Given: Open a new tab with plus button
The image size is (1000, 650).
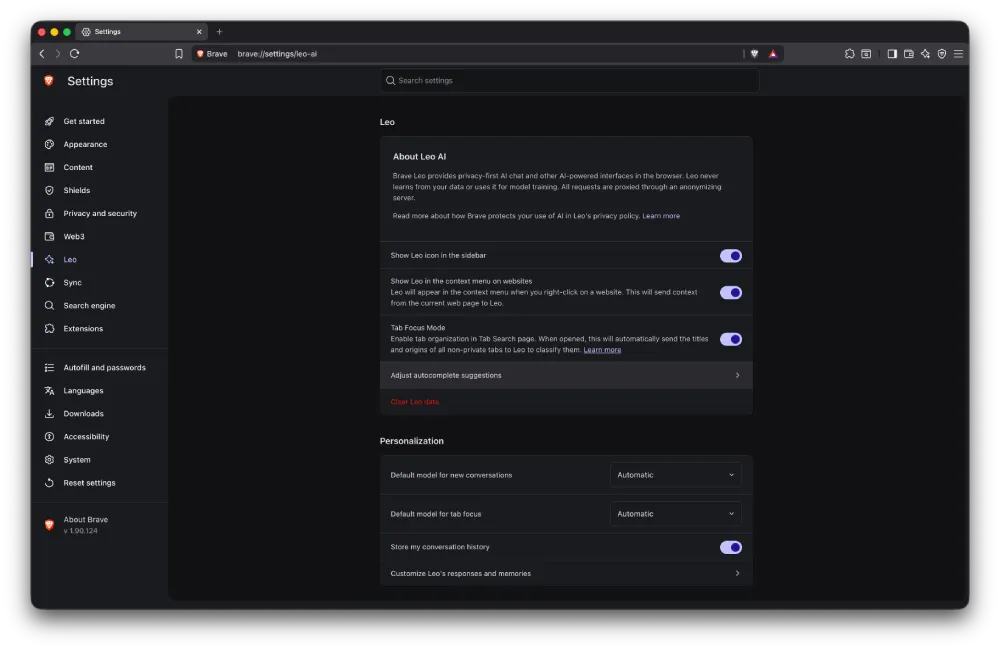Looking at the screenshot, I should click(x=219, y=31).
